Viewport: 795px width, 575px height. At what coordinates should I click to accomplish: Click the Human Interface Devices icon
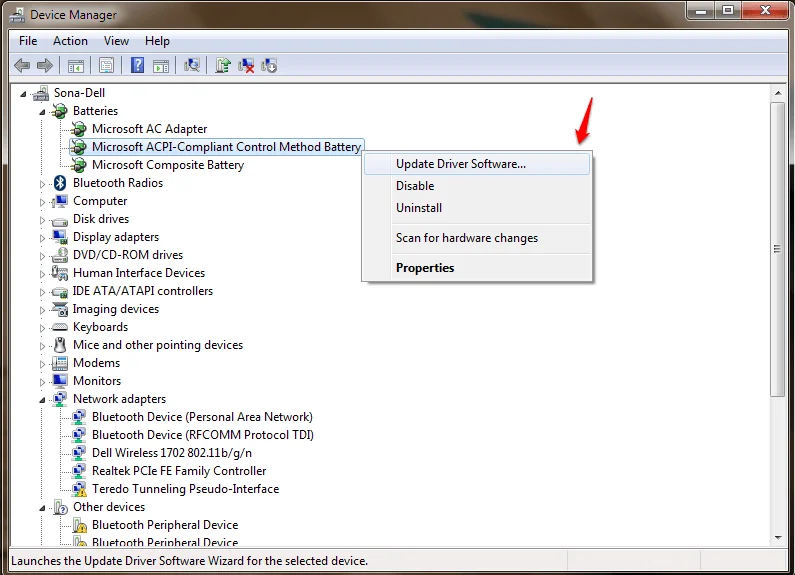coord(59,273)
